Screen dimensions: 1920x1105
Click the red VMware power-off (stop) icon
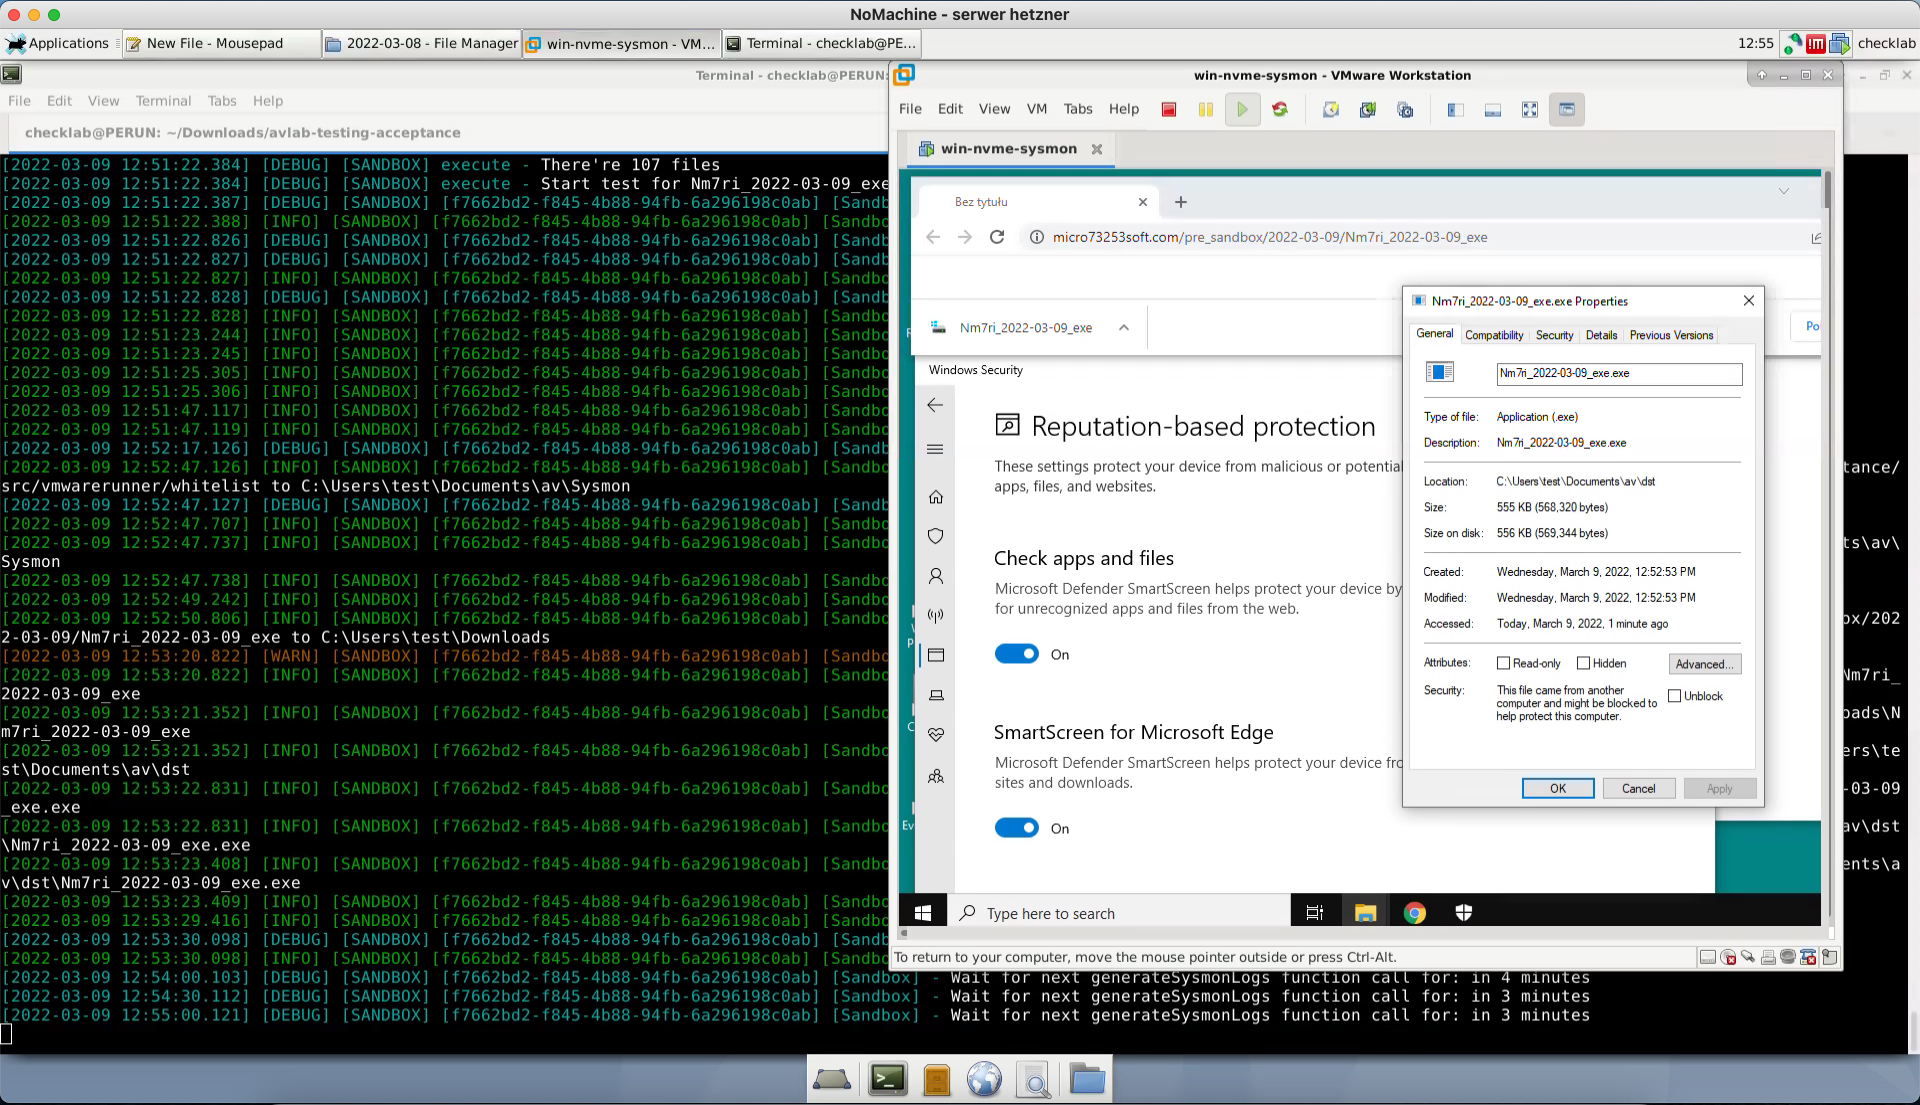(1168, 110)
